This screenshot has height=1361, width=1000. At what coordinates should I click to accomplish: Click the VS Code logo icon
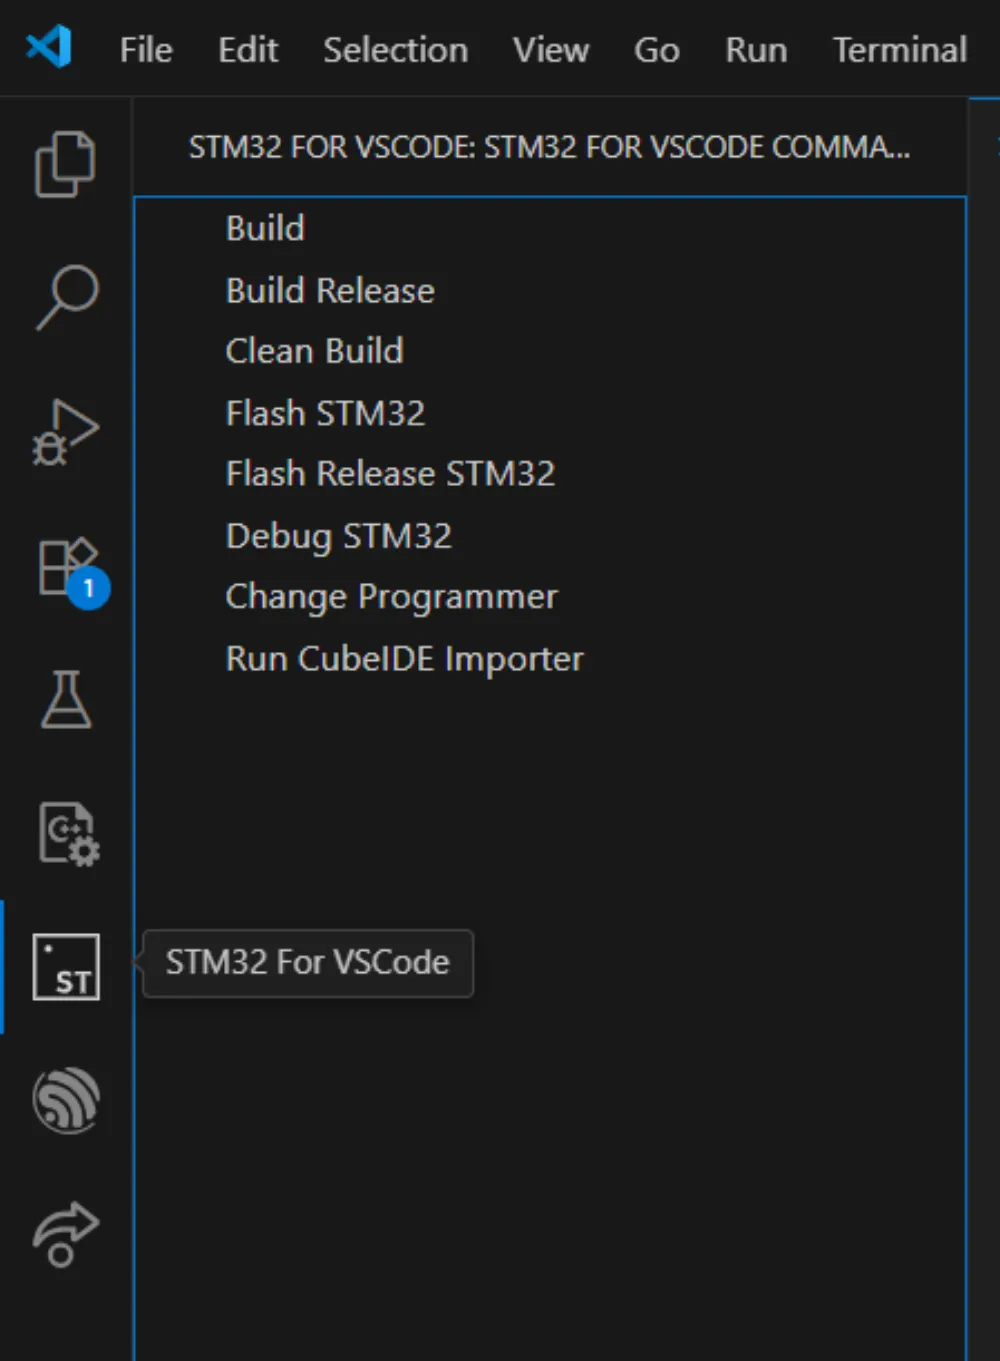49,47
